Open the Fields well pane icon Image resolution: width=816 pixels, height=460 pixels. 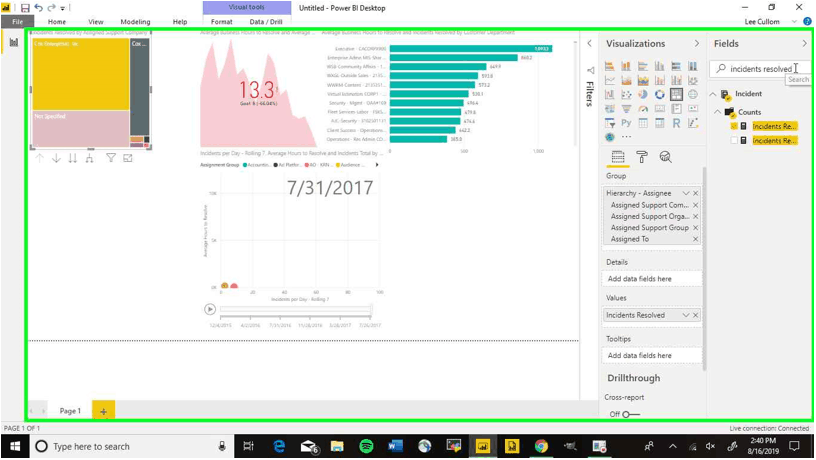618,157
